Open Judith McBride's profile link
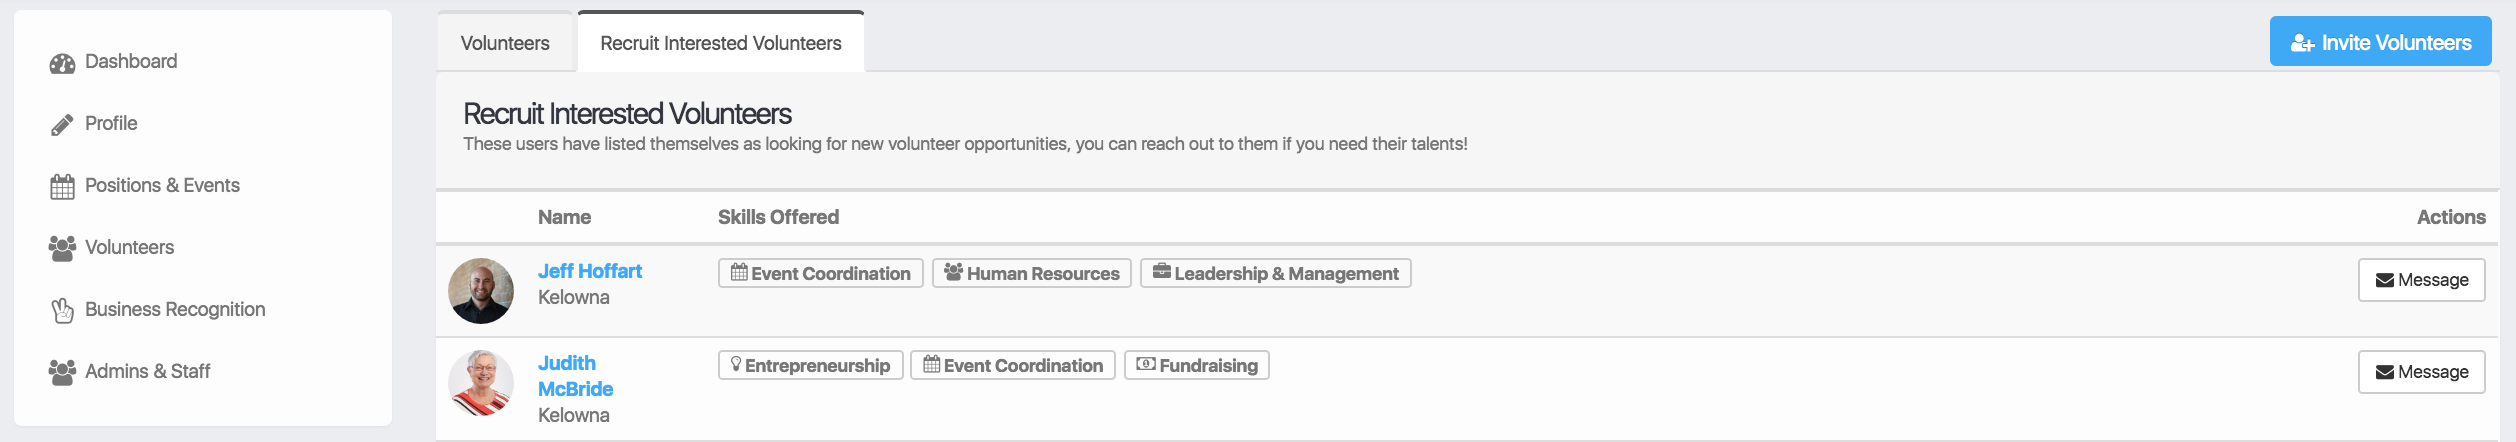Screen dimensions: 2516x442 click(x=575, y=376)
